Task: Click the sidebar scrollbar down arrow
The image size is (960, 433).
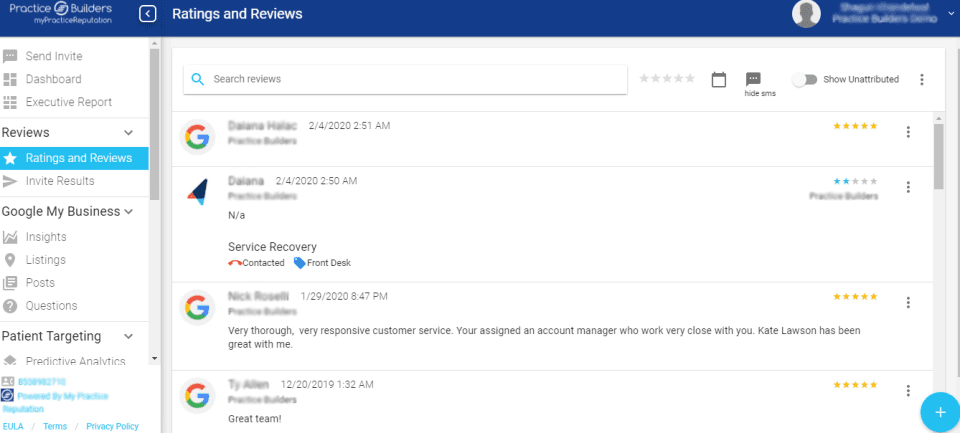Action: pos(154,358)
